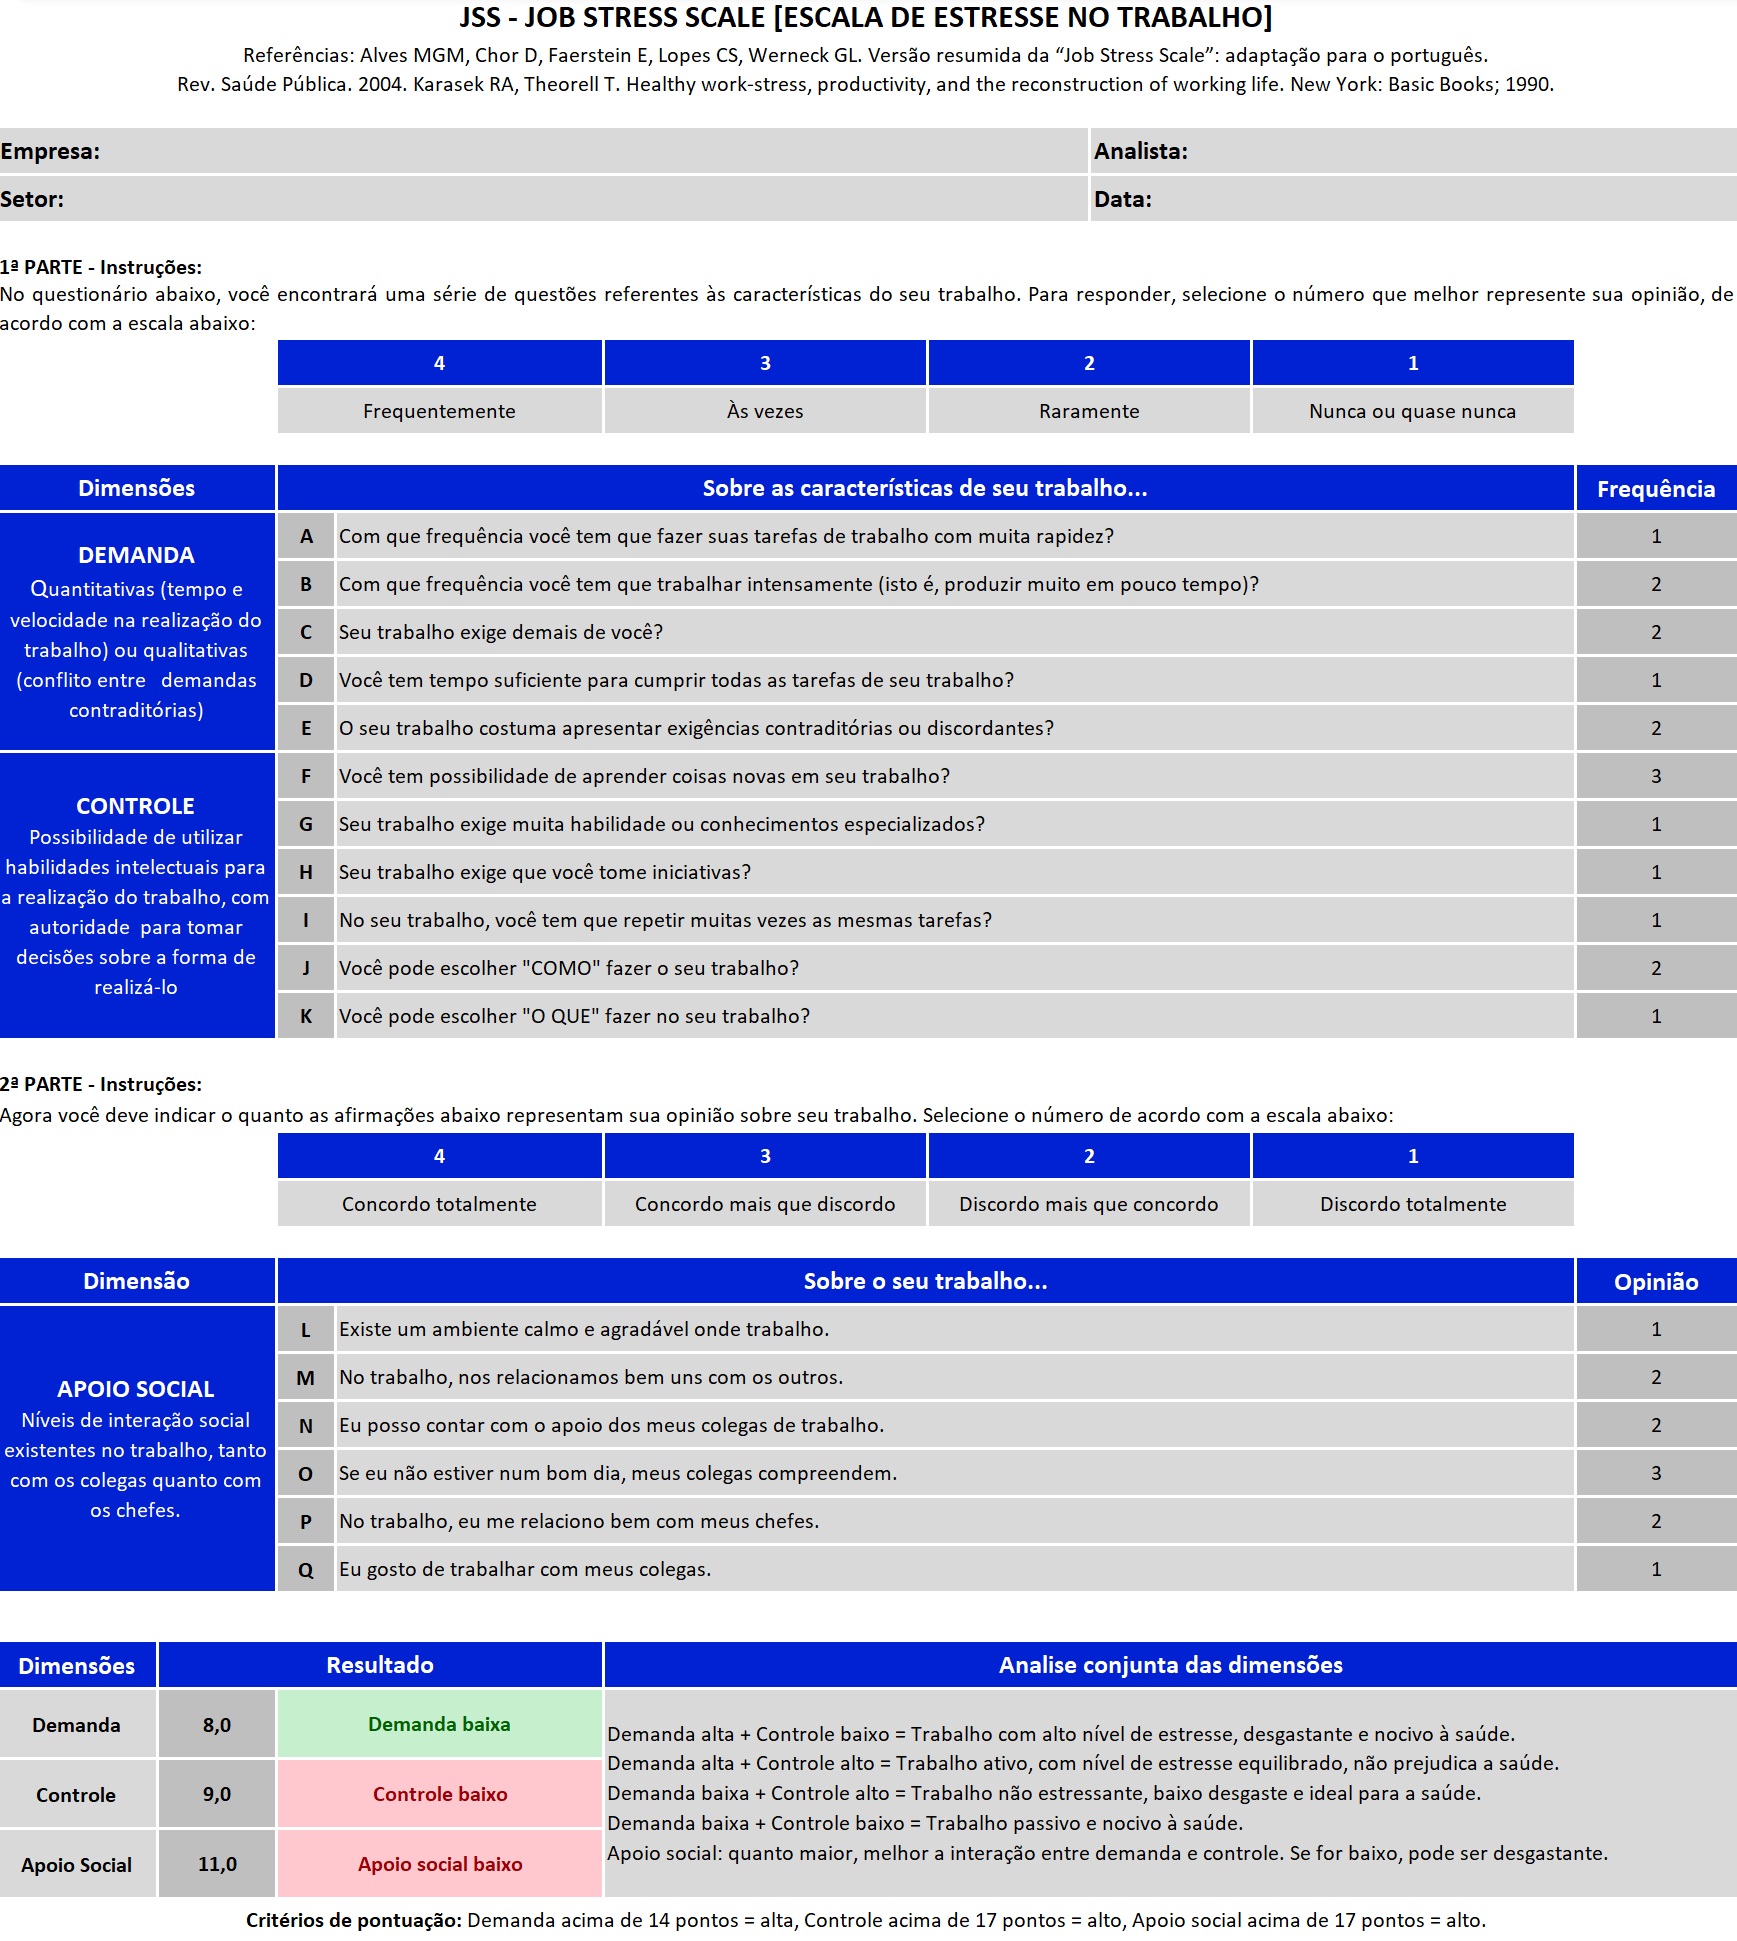Screen dimensions: 1737x1941
Task: Click the Discordo totalmente option
Action: tap(1412, 1204)
